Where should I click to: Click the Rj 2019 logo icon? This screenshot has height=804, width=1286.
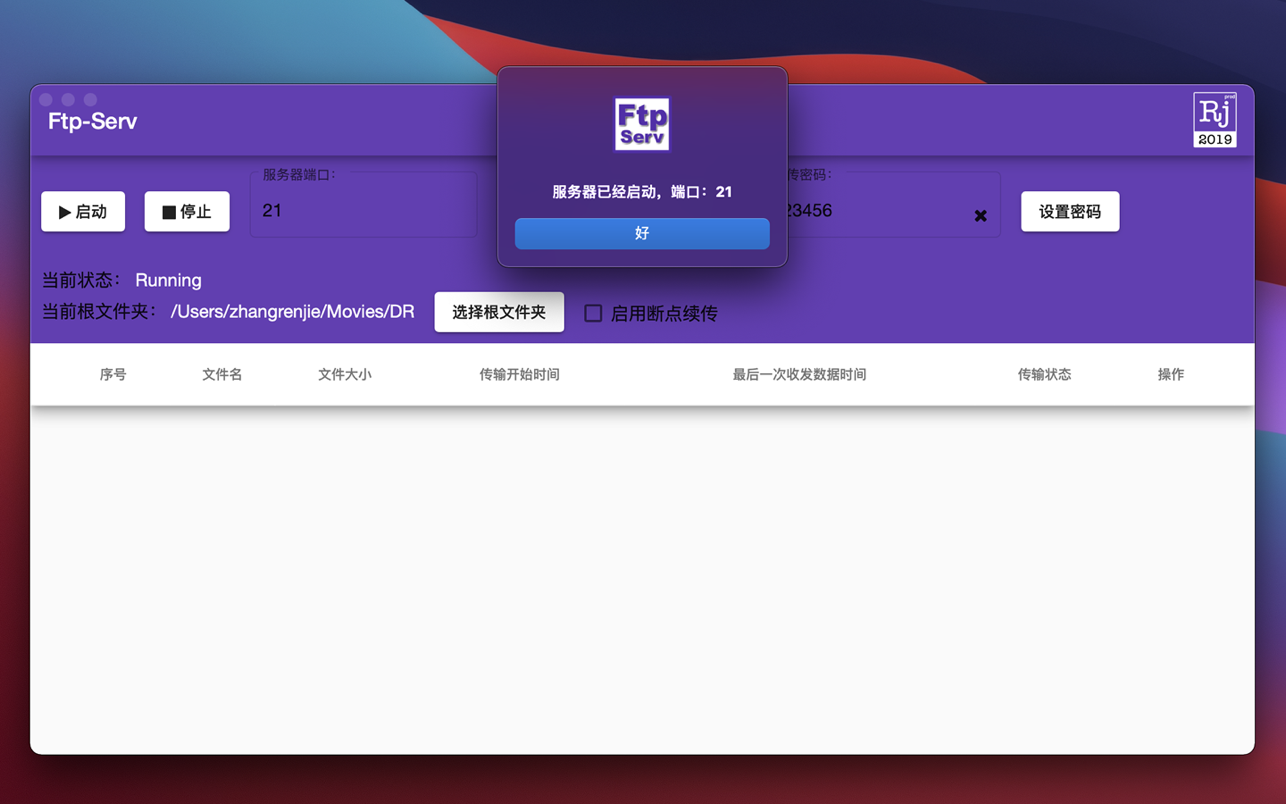click(x=1215, y=120)
